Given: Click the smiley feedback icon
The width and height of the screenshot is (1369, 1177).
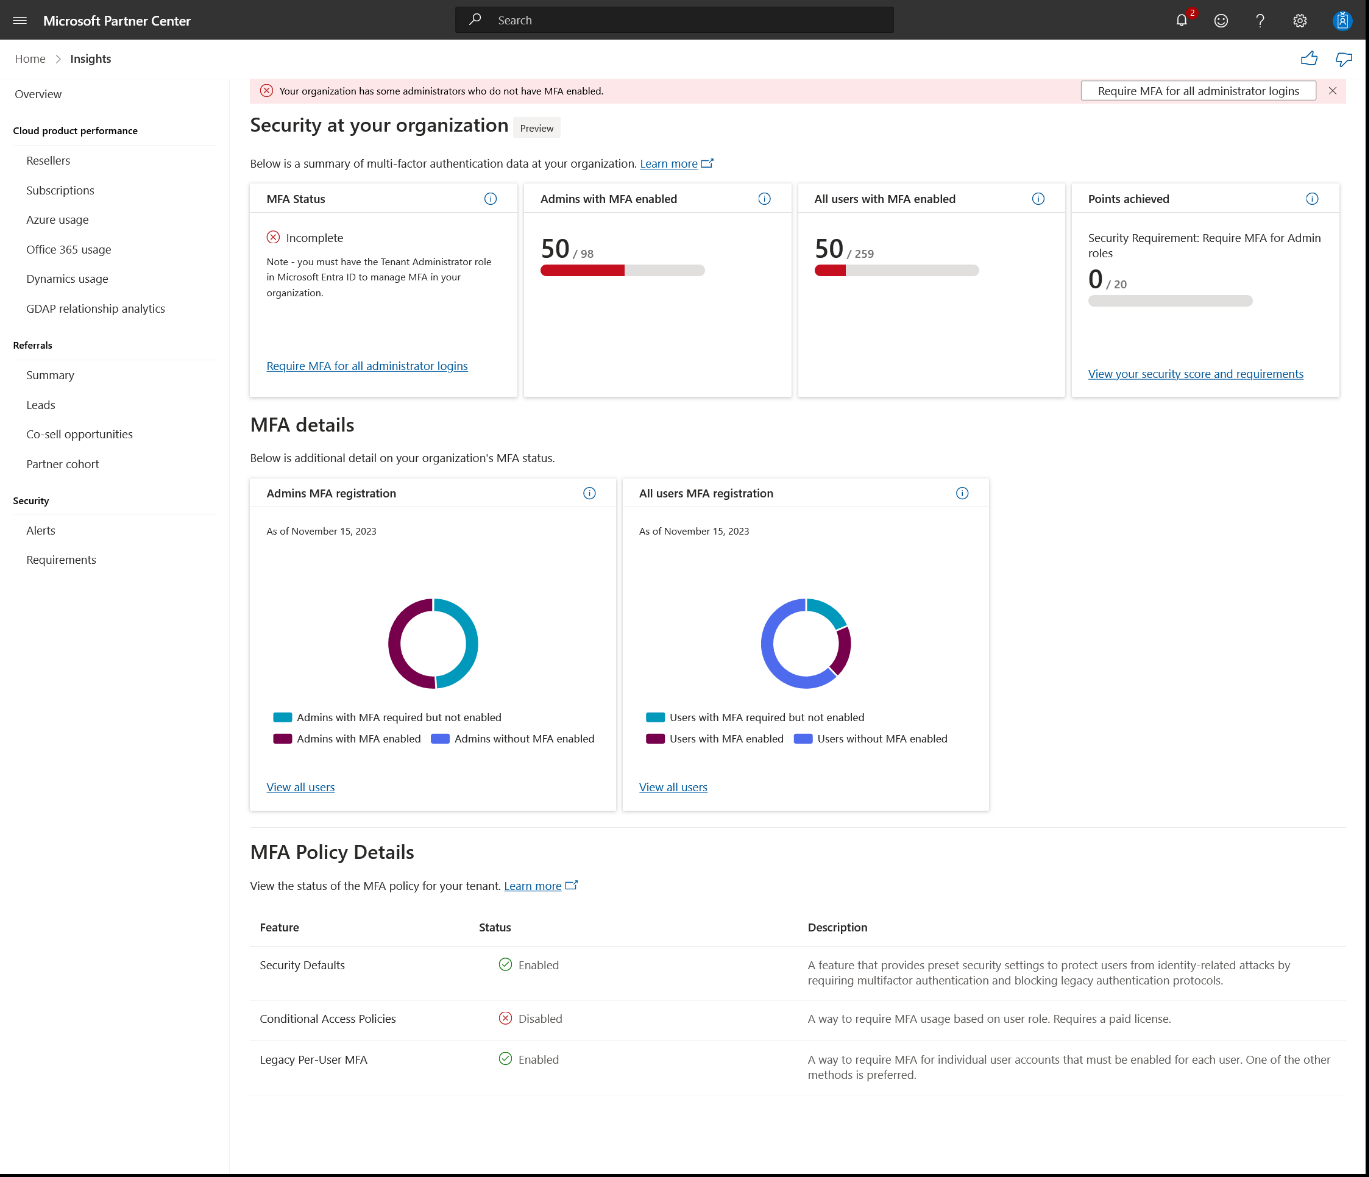Looking at the screenshot, I should pos(1221,20).
